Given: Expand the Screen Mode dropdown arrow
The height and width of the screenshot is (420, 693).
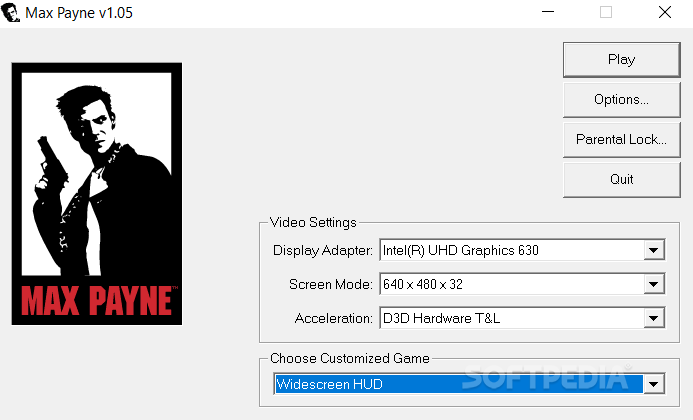Looking at the screenshot, I should 654,284.
